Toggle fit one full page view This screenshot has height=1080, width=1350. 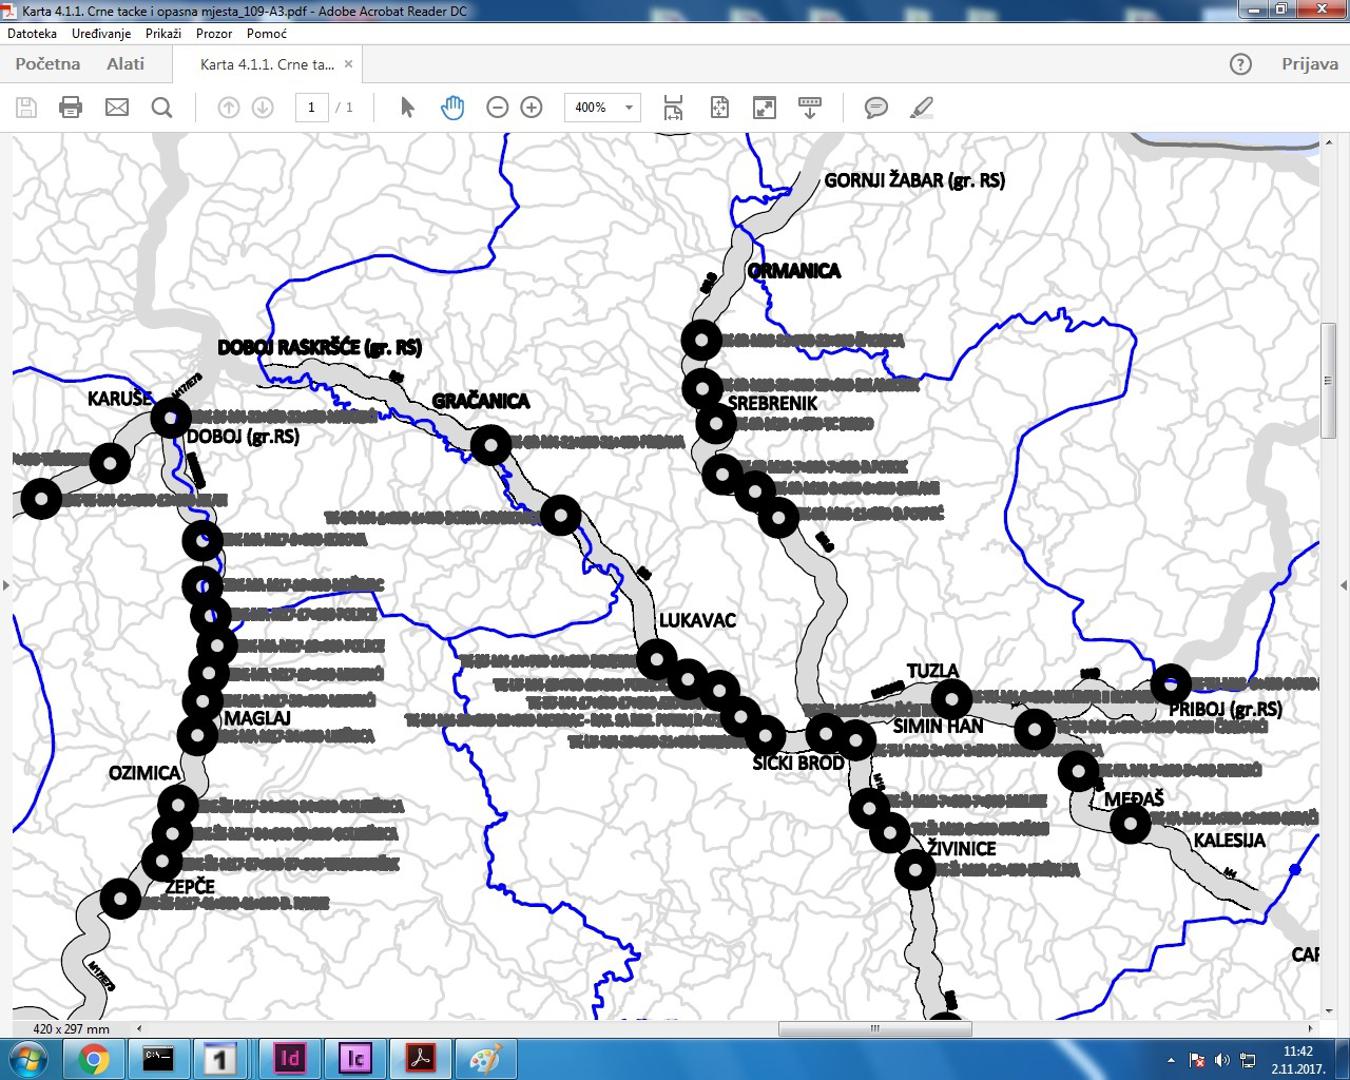click(x=719, y=107)
